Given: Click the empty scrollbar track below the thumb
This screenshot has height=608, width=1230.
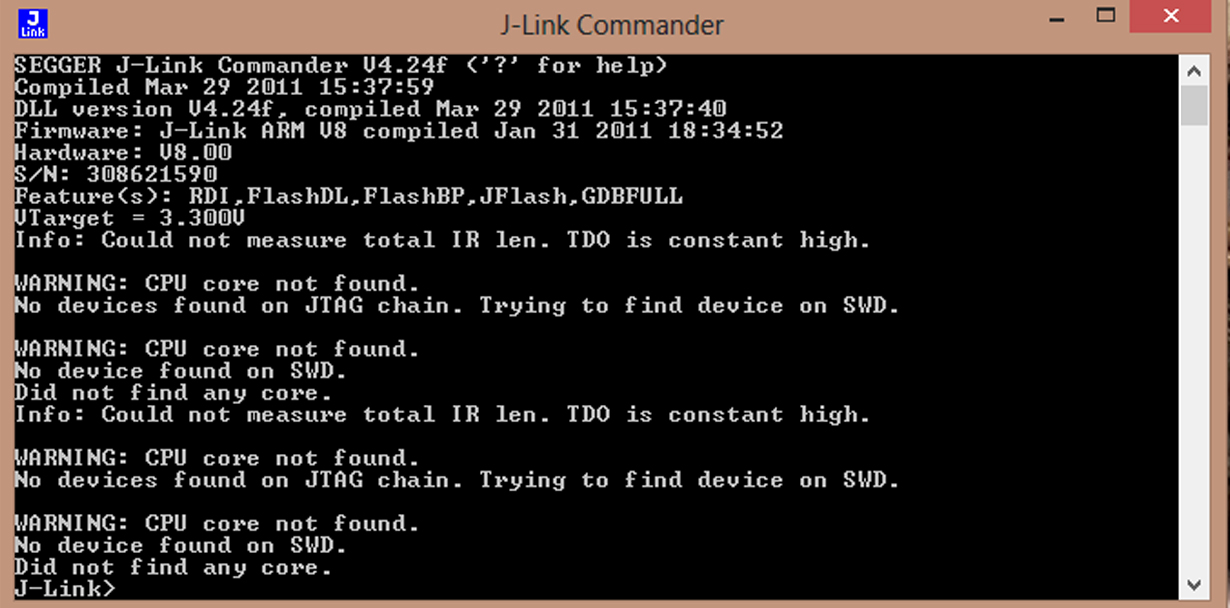Looking at the screenshot, I should pos(1194,348).
